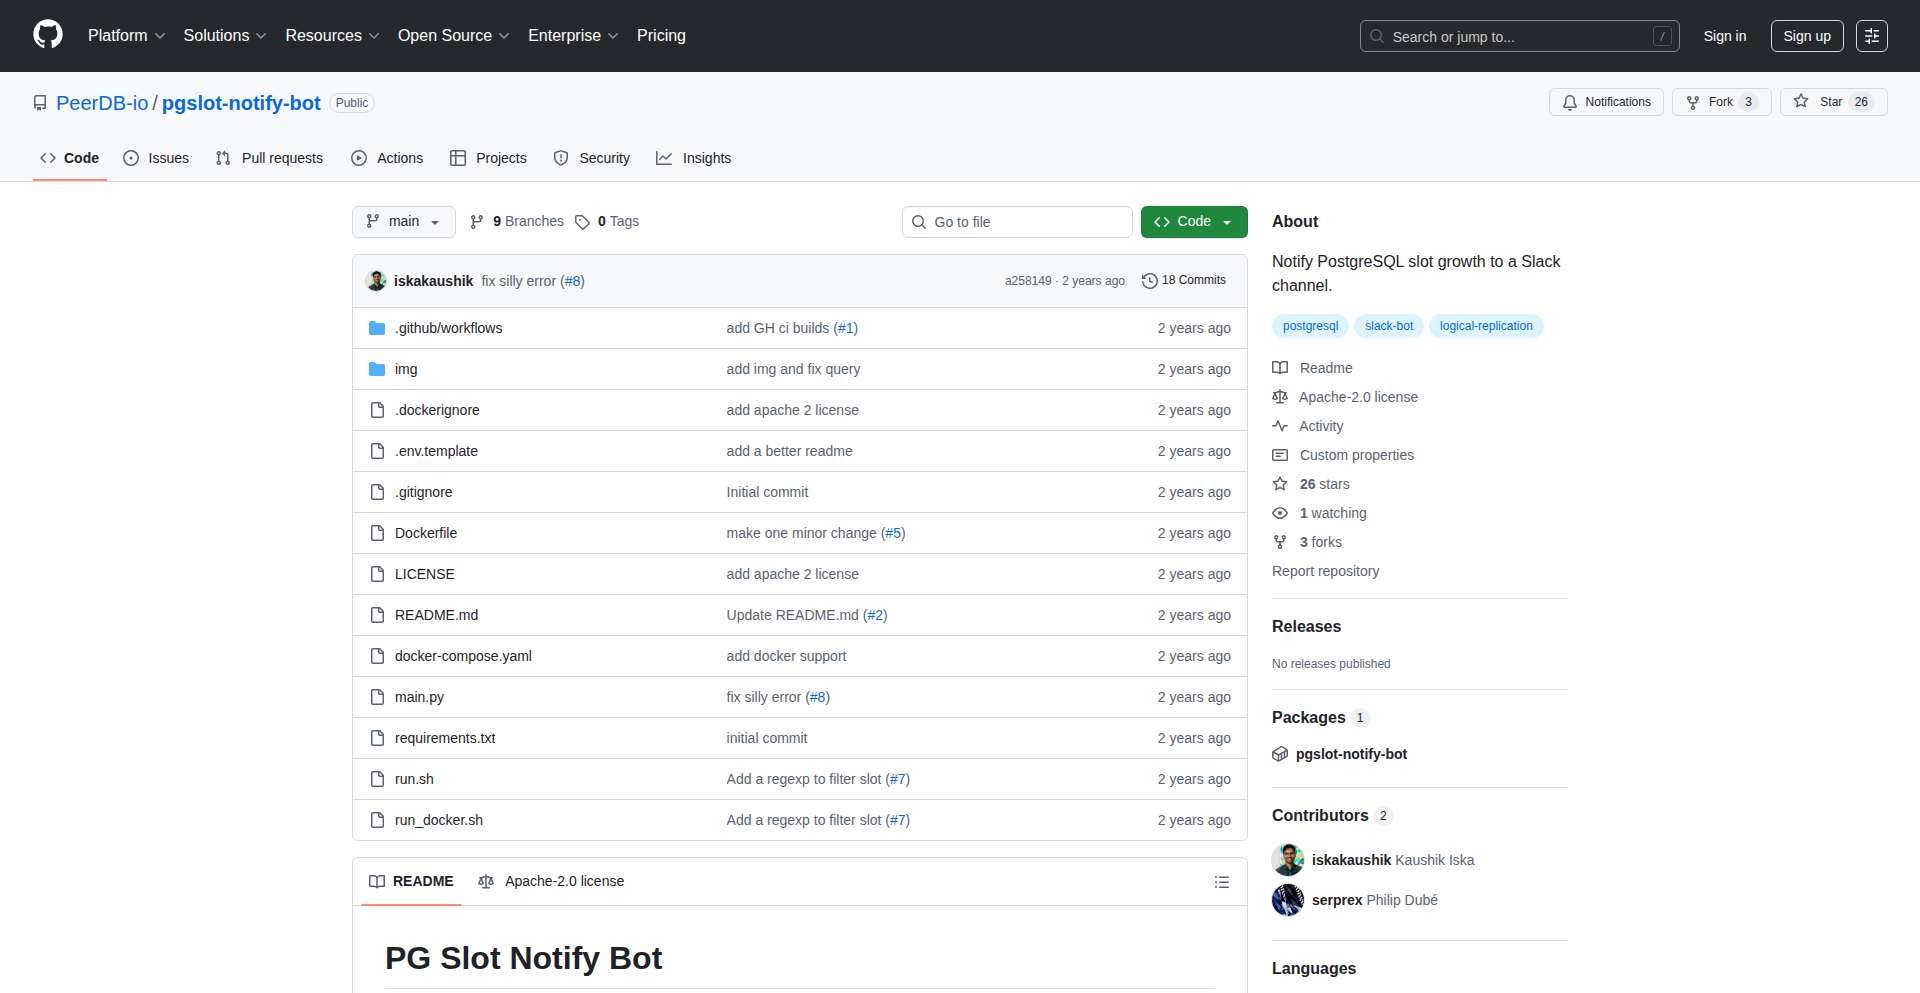1920x993 pixels.
Task: Click the commit history clock icon
Action: click(x=1148, y=280)
